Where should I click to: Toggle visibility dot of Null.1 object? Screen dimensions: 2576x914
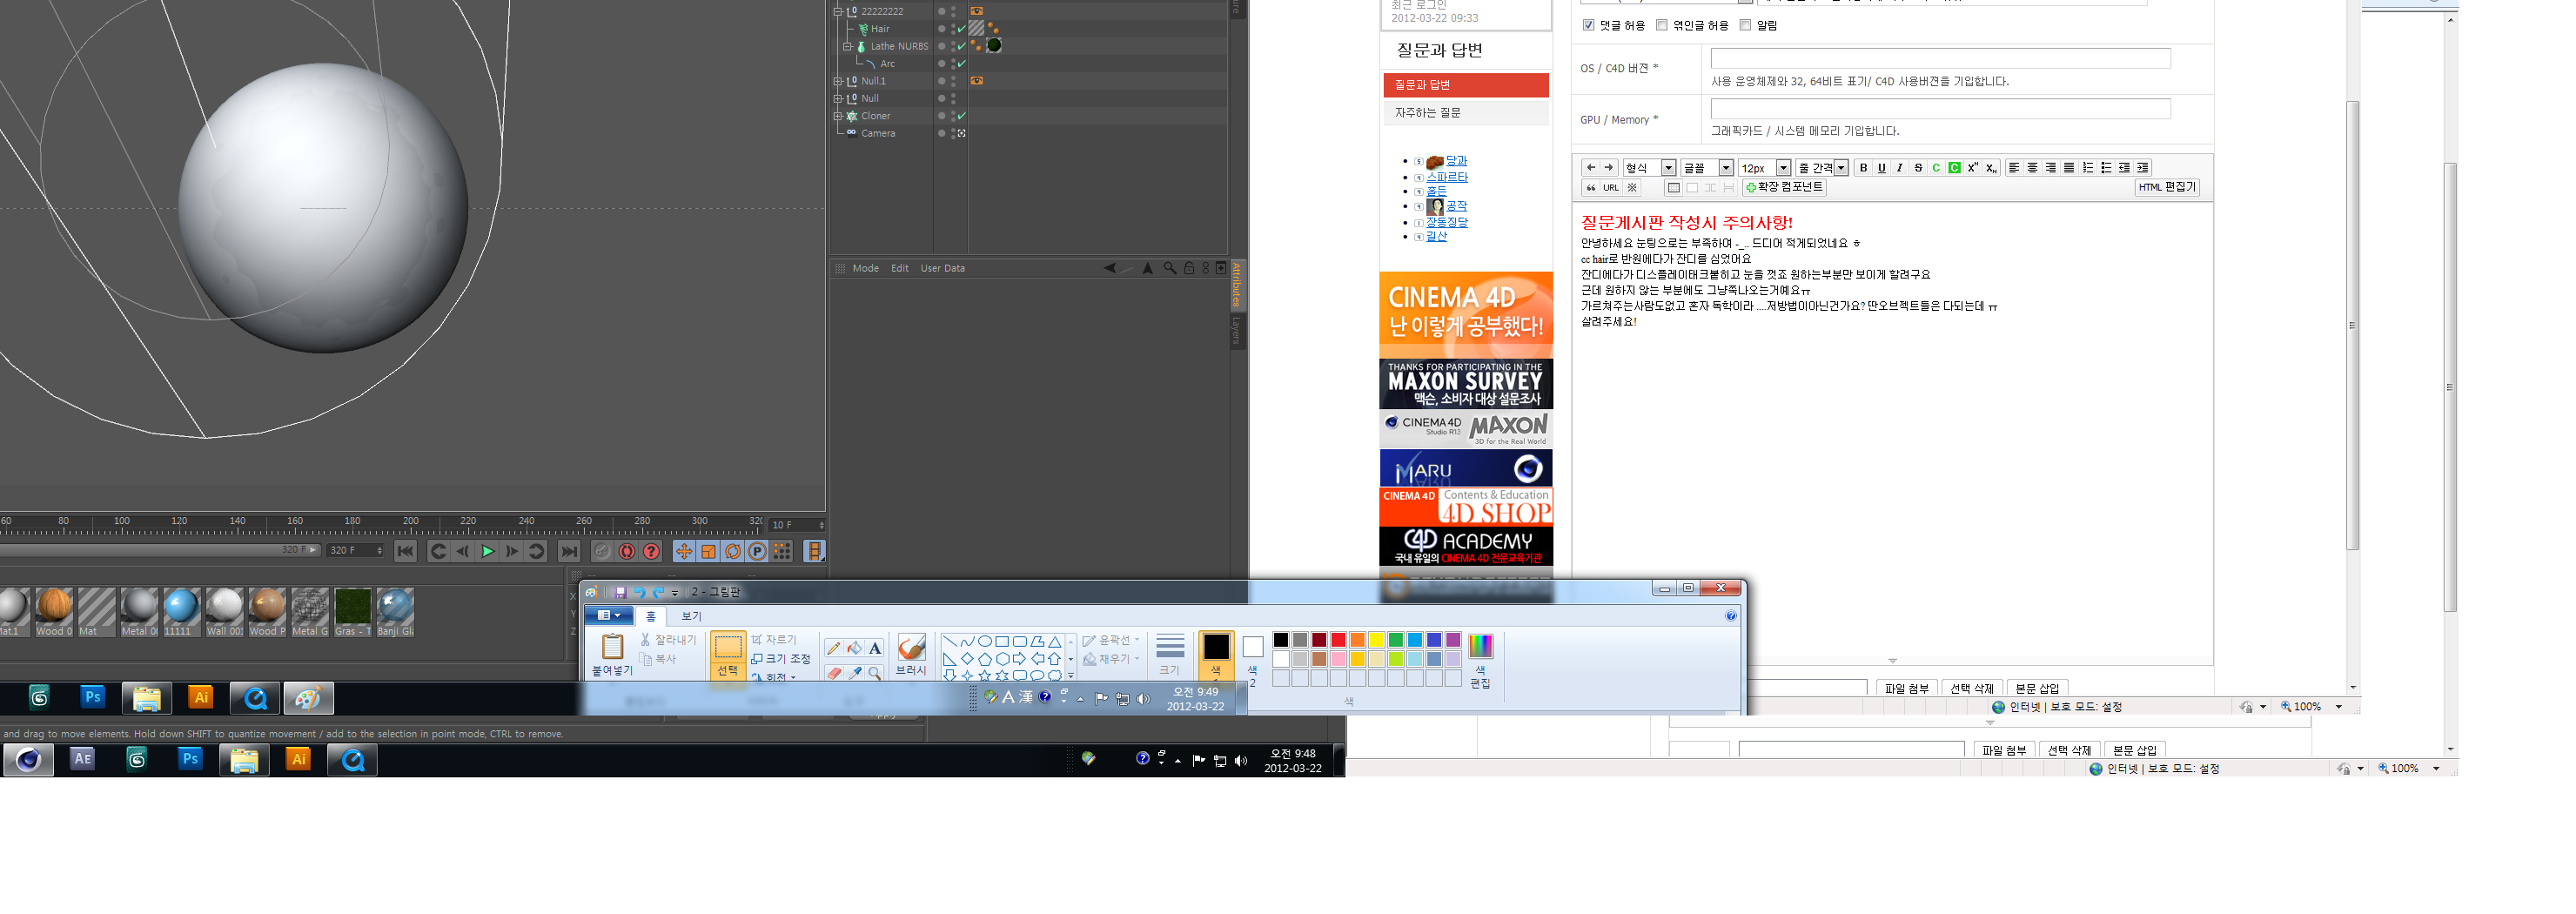941,81
